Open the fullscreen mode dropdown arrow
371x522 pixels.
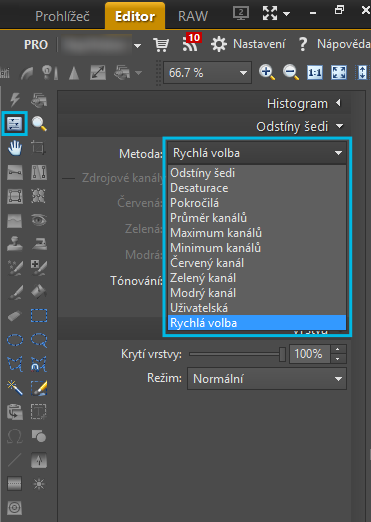pyautogui.click(x=286, y=14)
